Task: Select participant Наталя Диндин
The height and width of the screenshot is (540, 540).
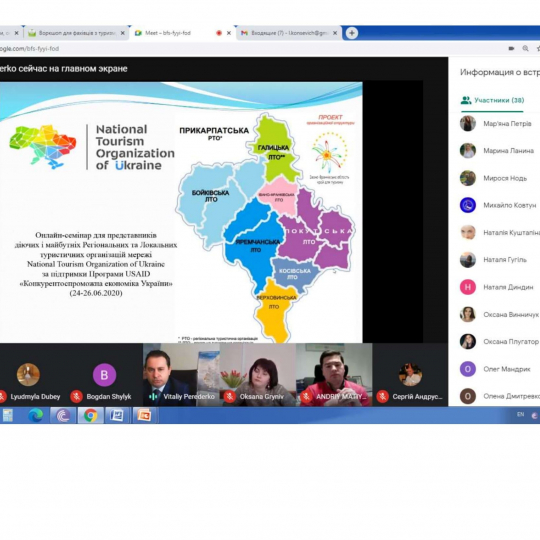Action: 500,287
